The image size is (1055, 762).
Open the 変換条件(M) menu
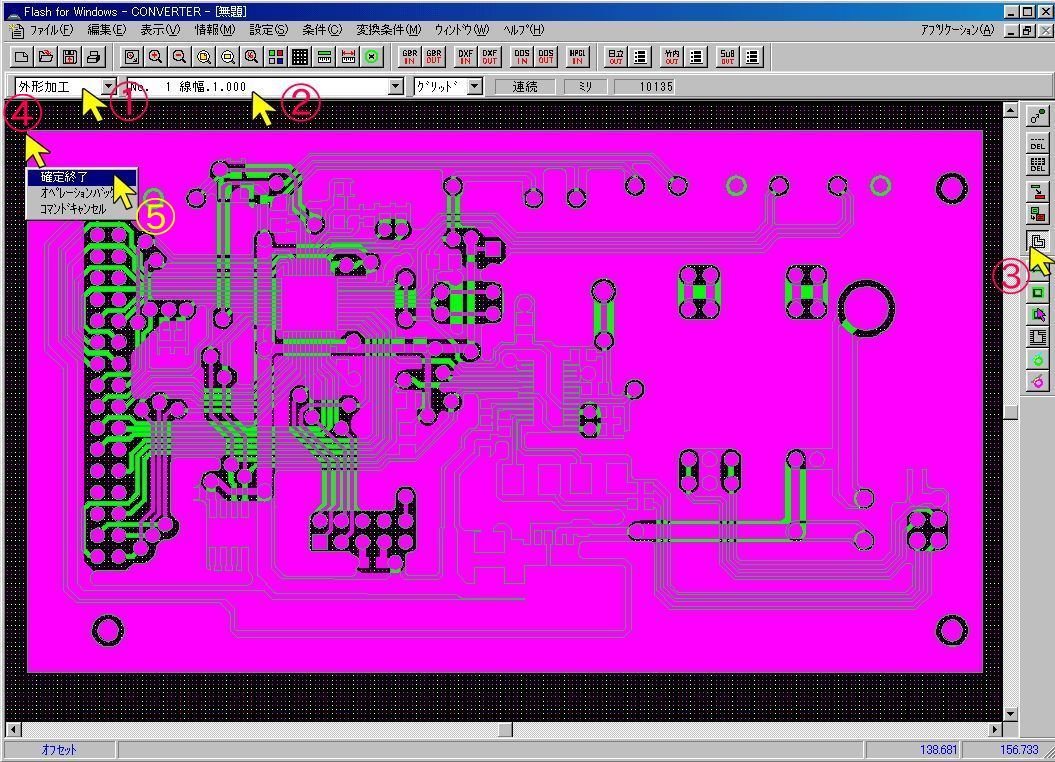tap(388, 30)
